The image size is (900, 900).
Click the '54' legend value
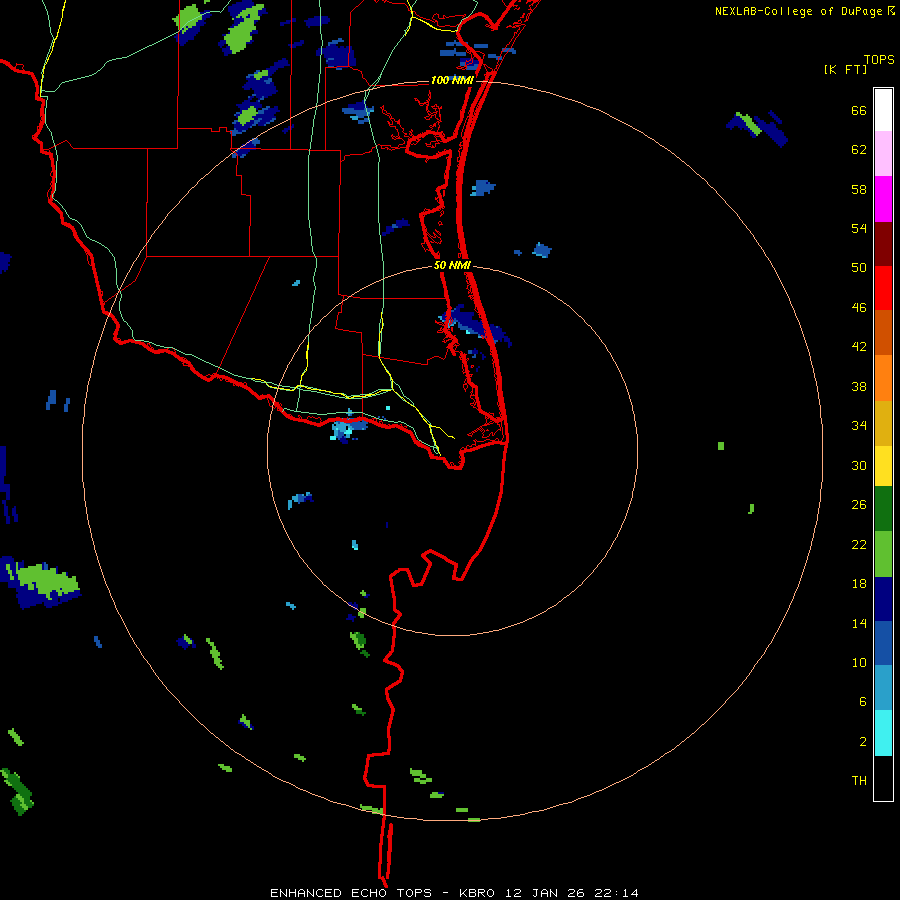click(859, 228)
